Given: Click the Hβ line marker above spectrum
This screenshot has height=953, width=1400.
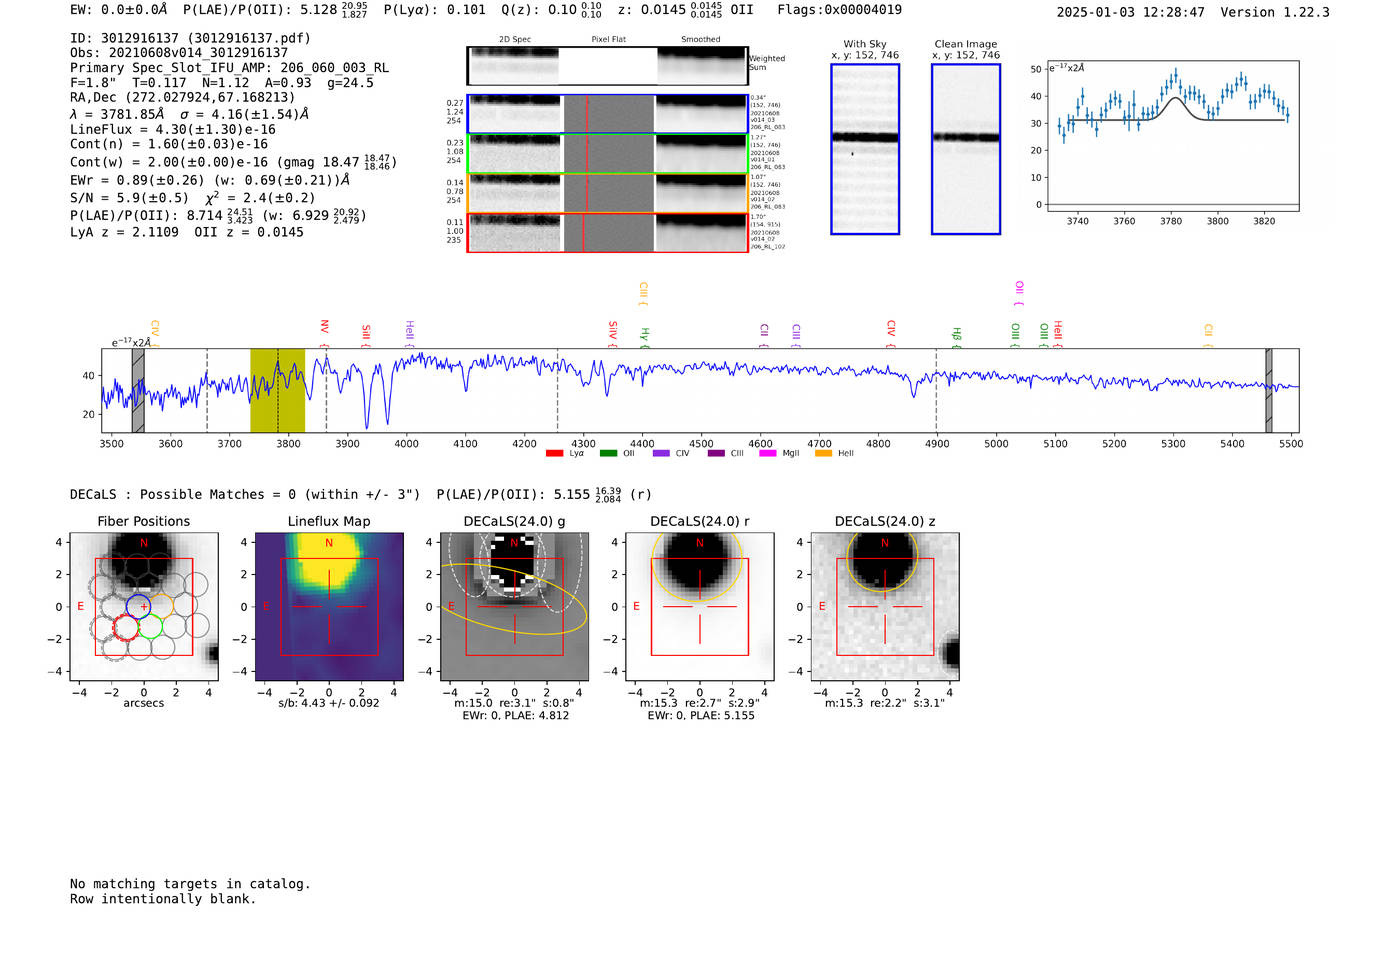Looking at the screenshot, I should pos(957,338).
